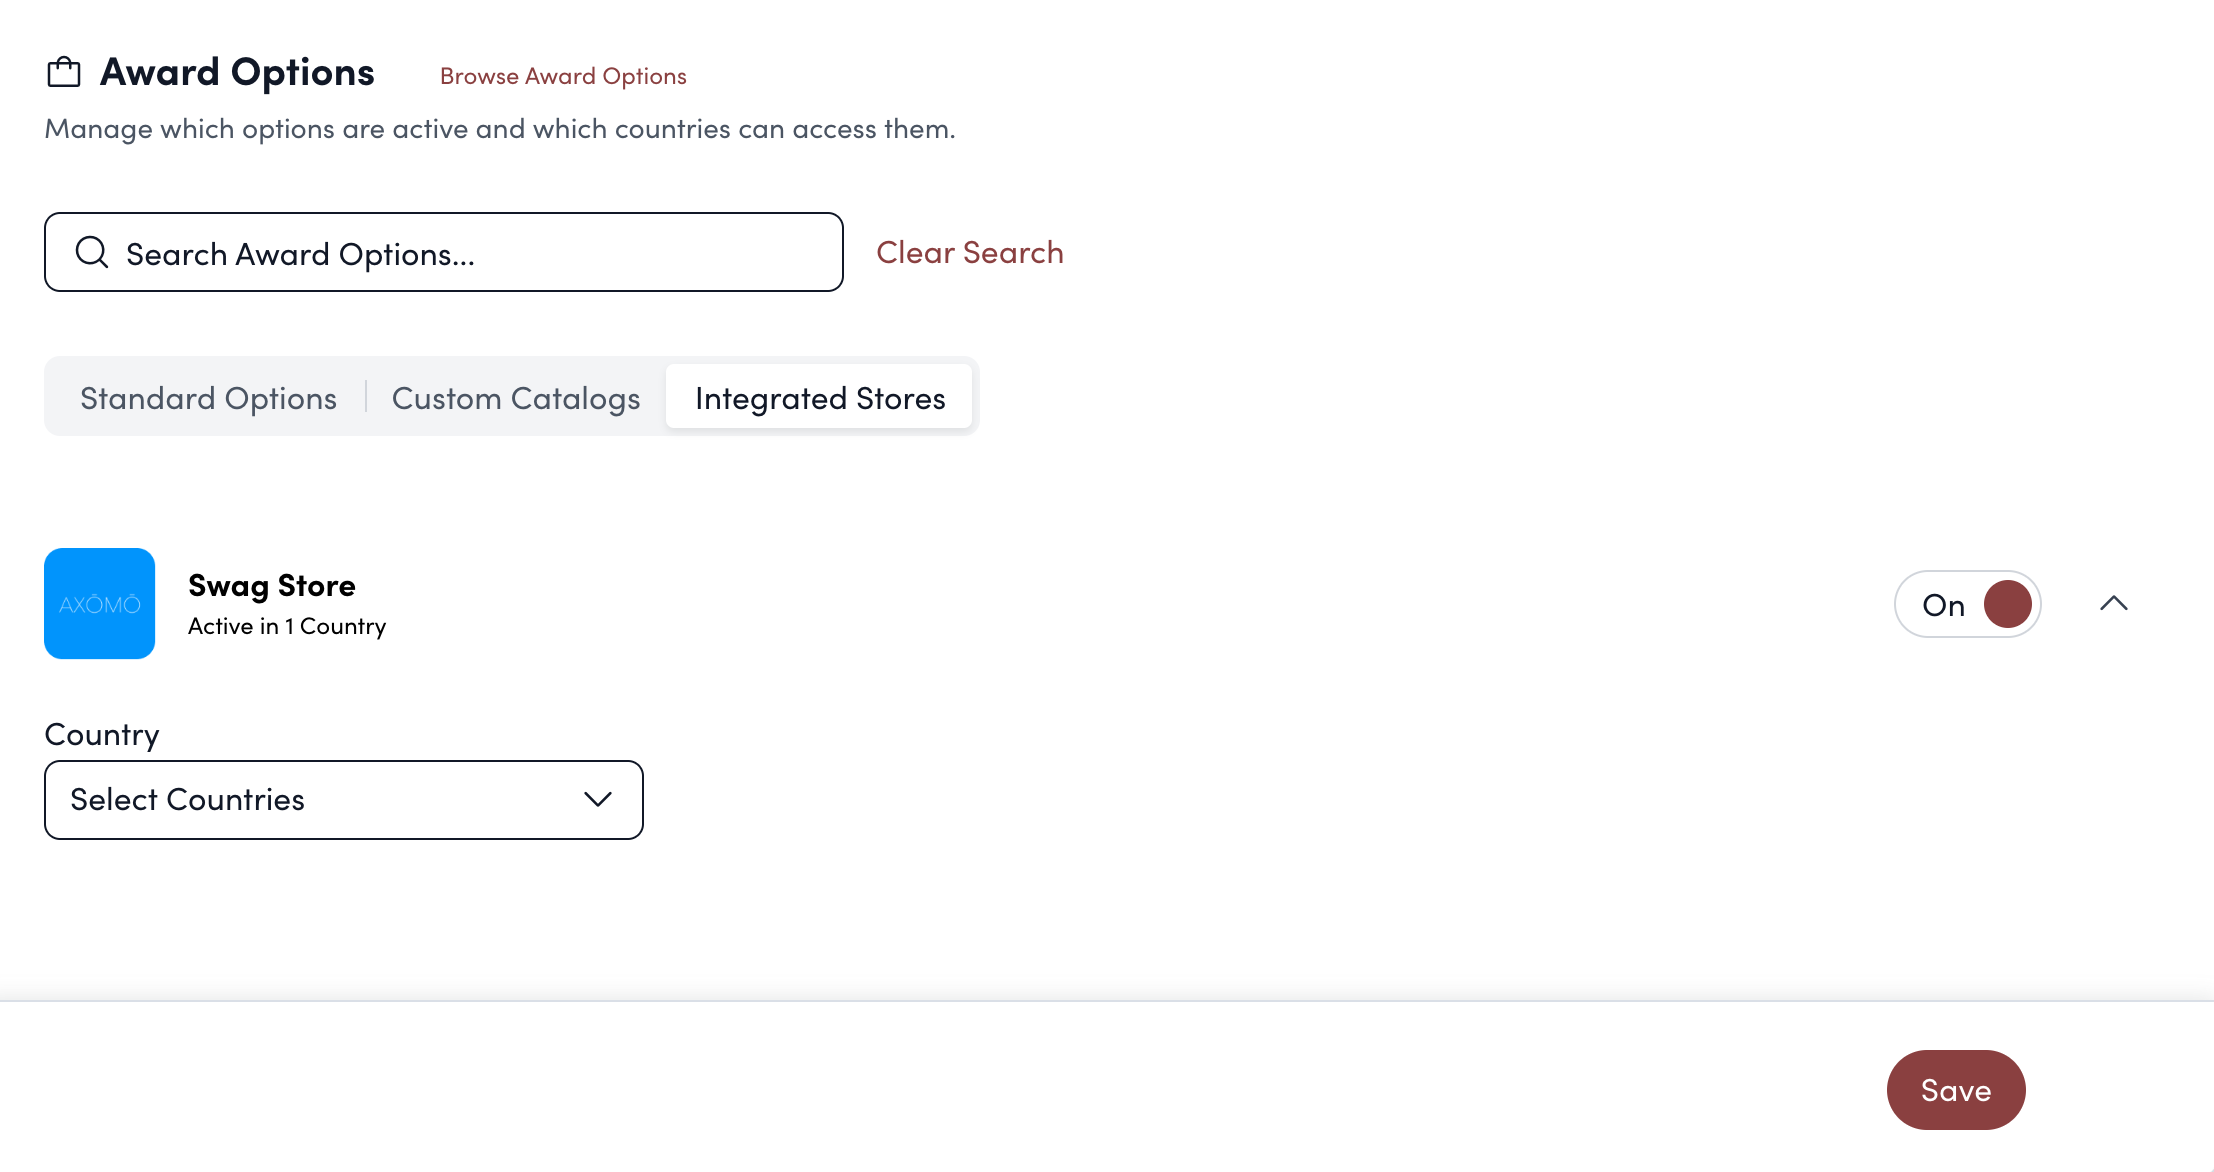
Task: Disable Swag Store using its switch
Action: [1966, 603]
